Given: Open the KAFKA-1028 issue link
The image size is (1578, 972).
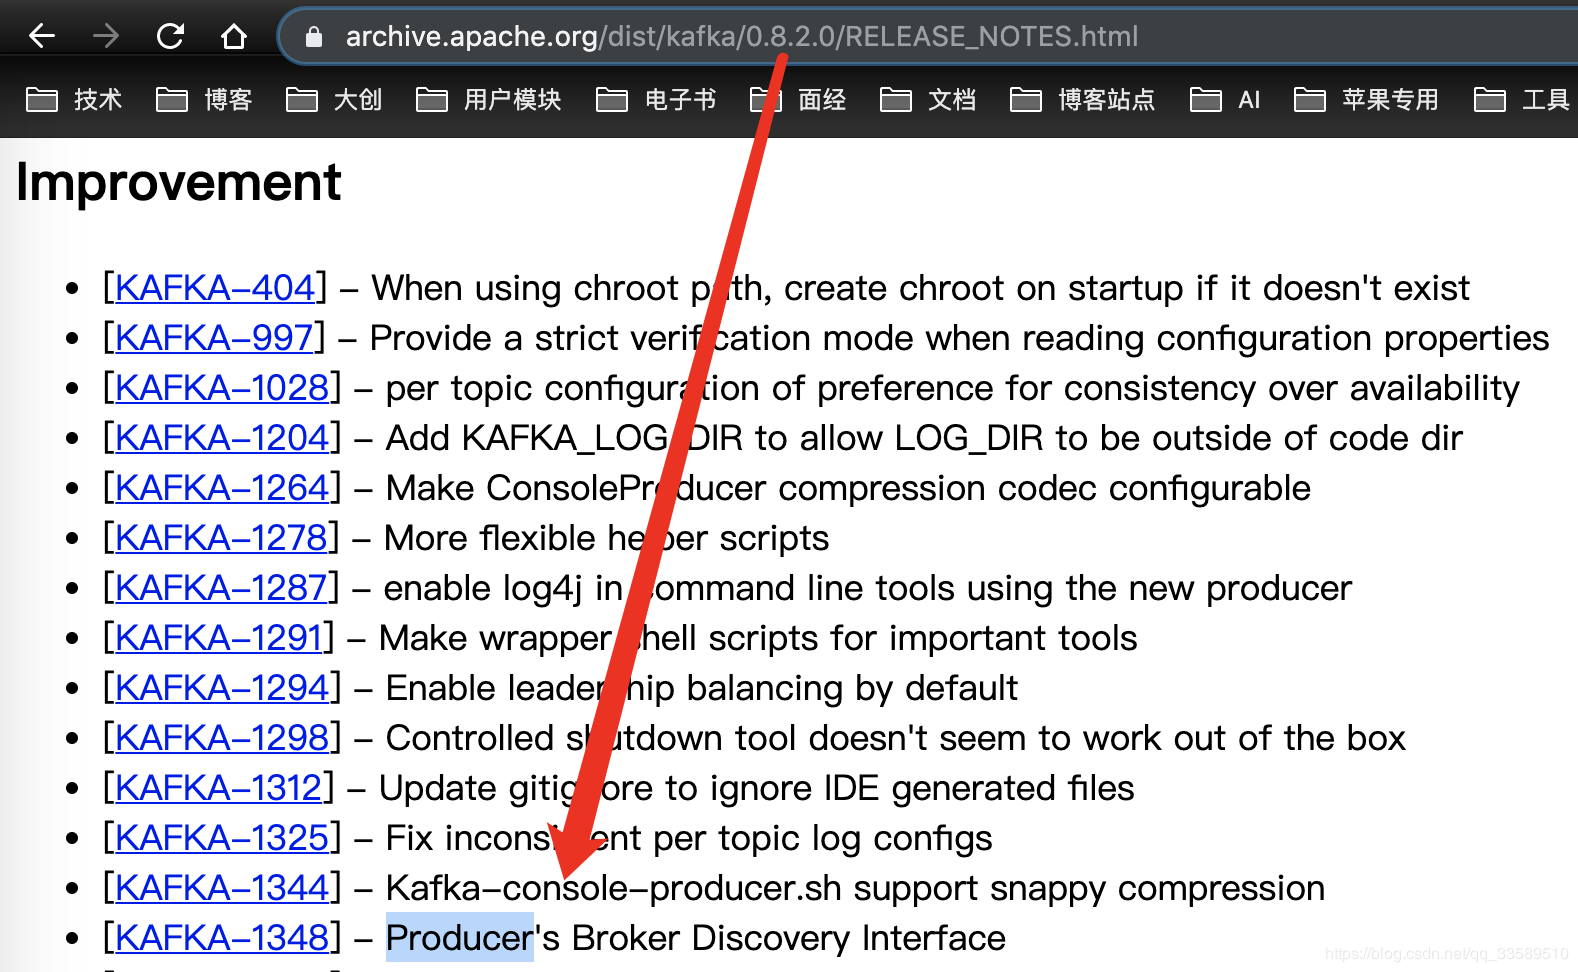Looking at the screenshot, I should click(x=222, y=388).
